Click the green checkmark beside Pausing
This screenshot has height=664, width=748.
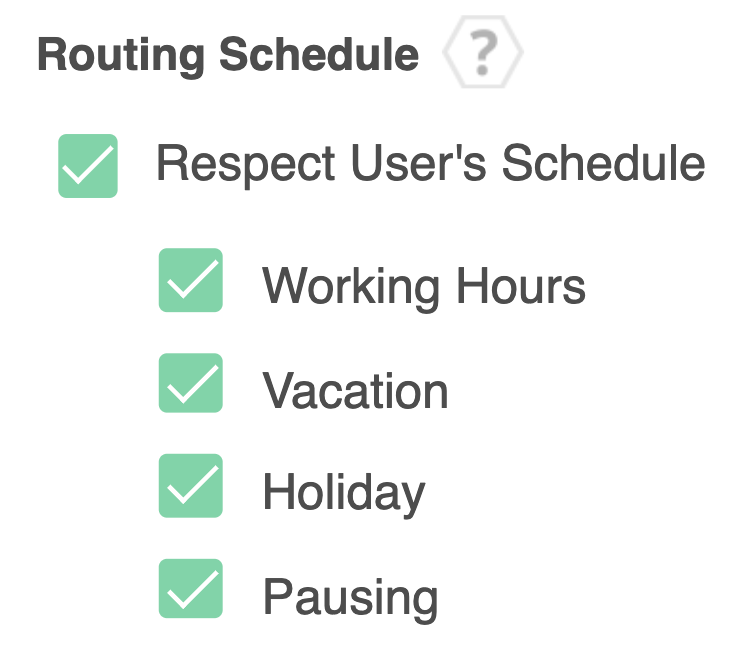[x=190, y=589]
